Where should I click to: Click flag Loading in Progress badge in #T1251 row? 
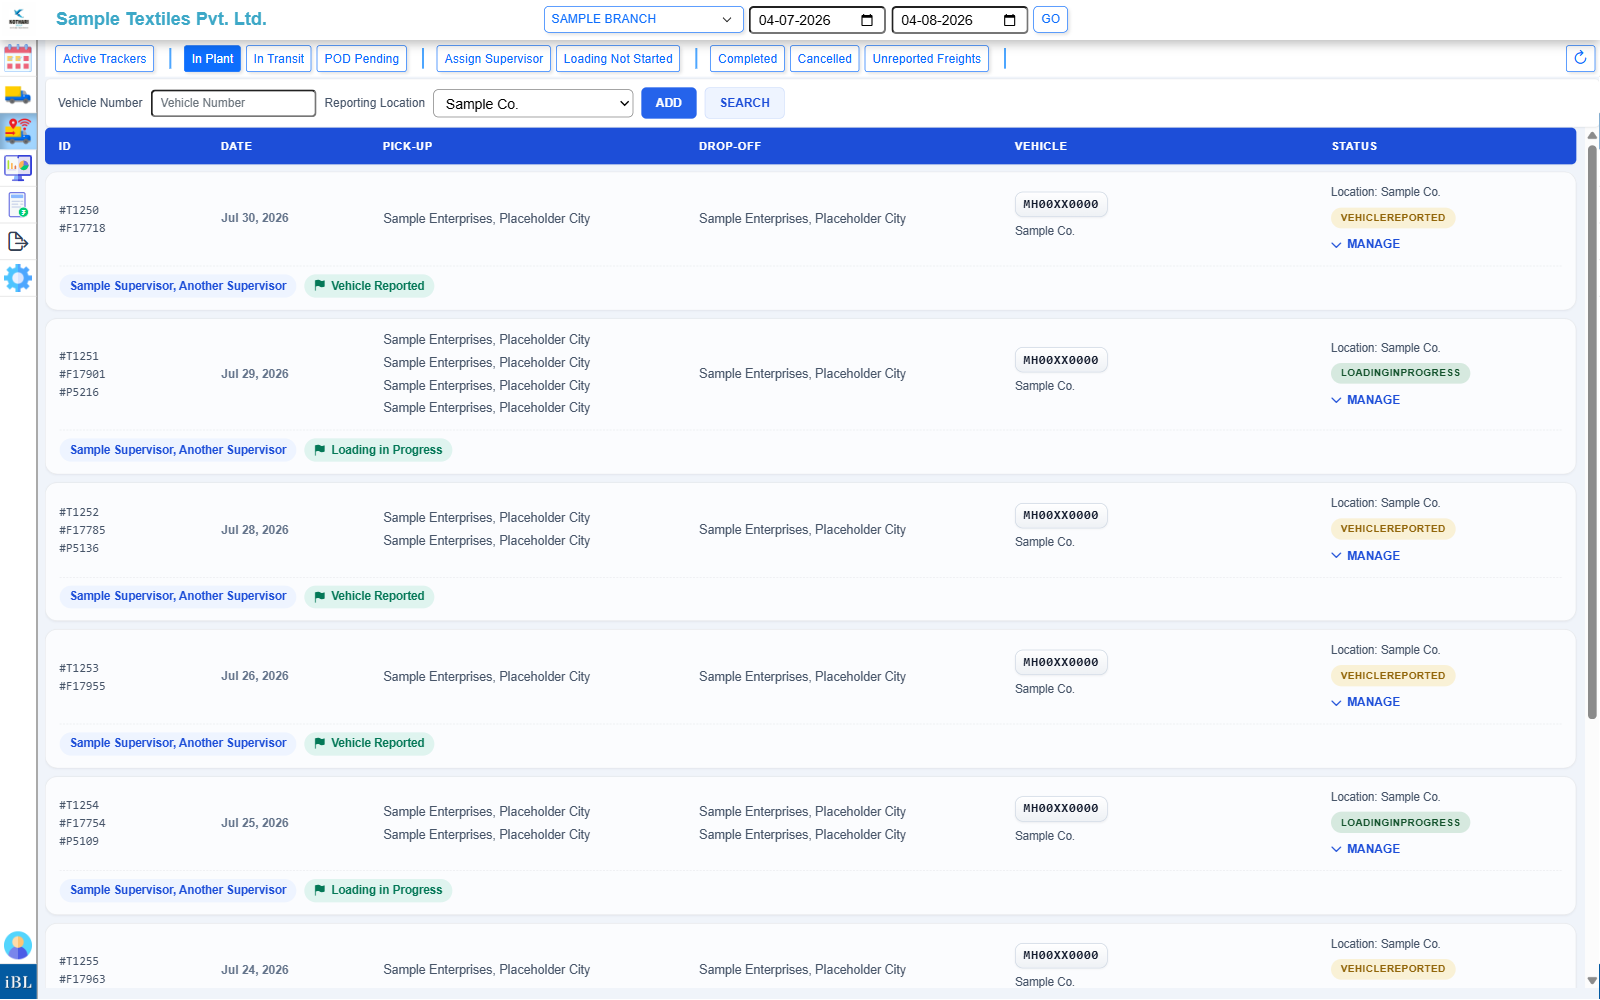[x=378, y=450]
